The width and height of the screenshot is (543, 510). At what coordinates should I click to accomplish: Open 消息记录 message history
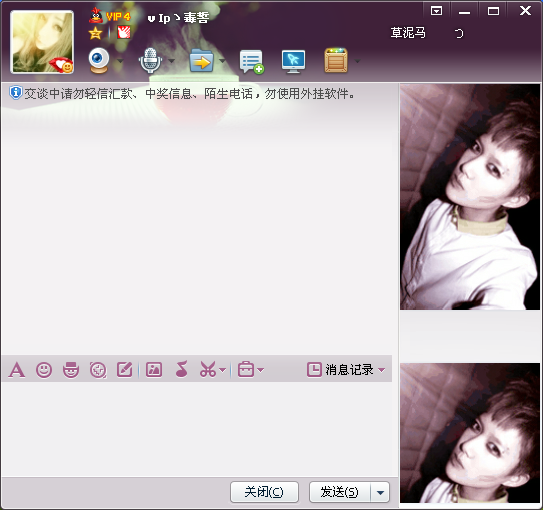(x=340, y=370)
